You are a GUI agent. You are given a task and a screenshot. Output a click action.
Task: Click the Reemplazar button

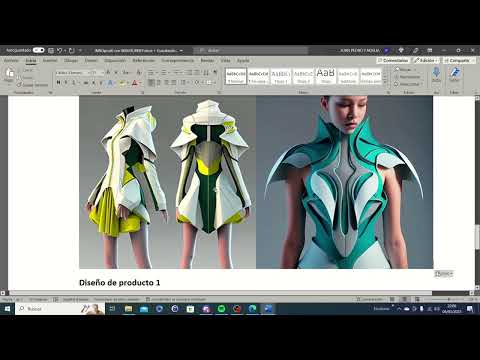pos(407,77)
